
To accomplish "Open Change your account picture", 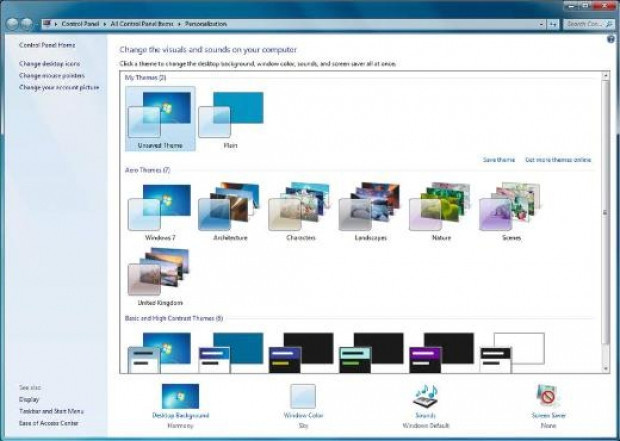I will pyautogui.click(x=59, y=87).
